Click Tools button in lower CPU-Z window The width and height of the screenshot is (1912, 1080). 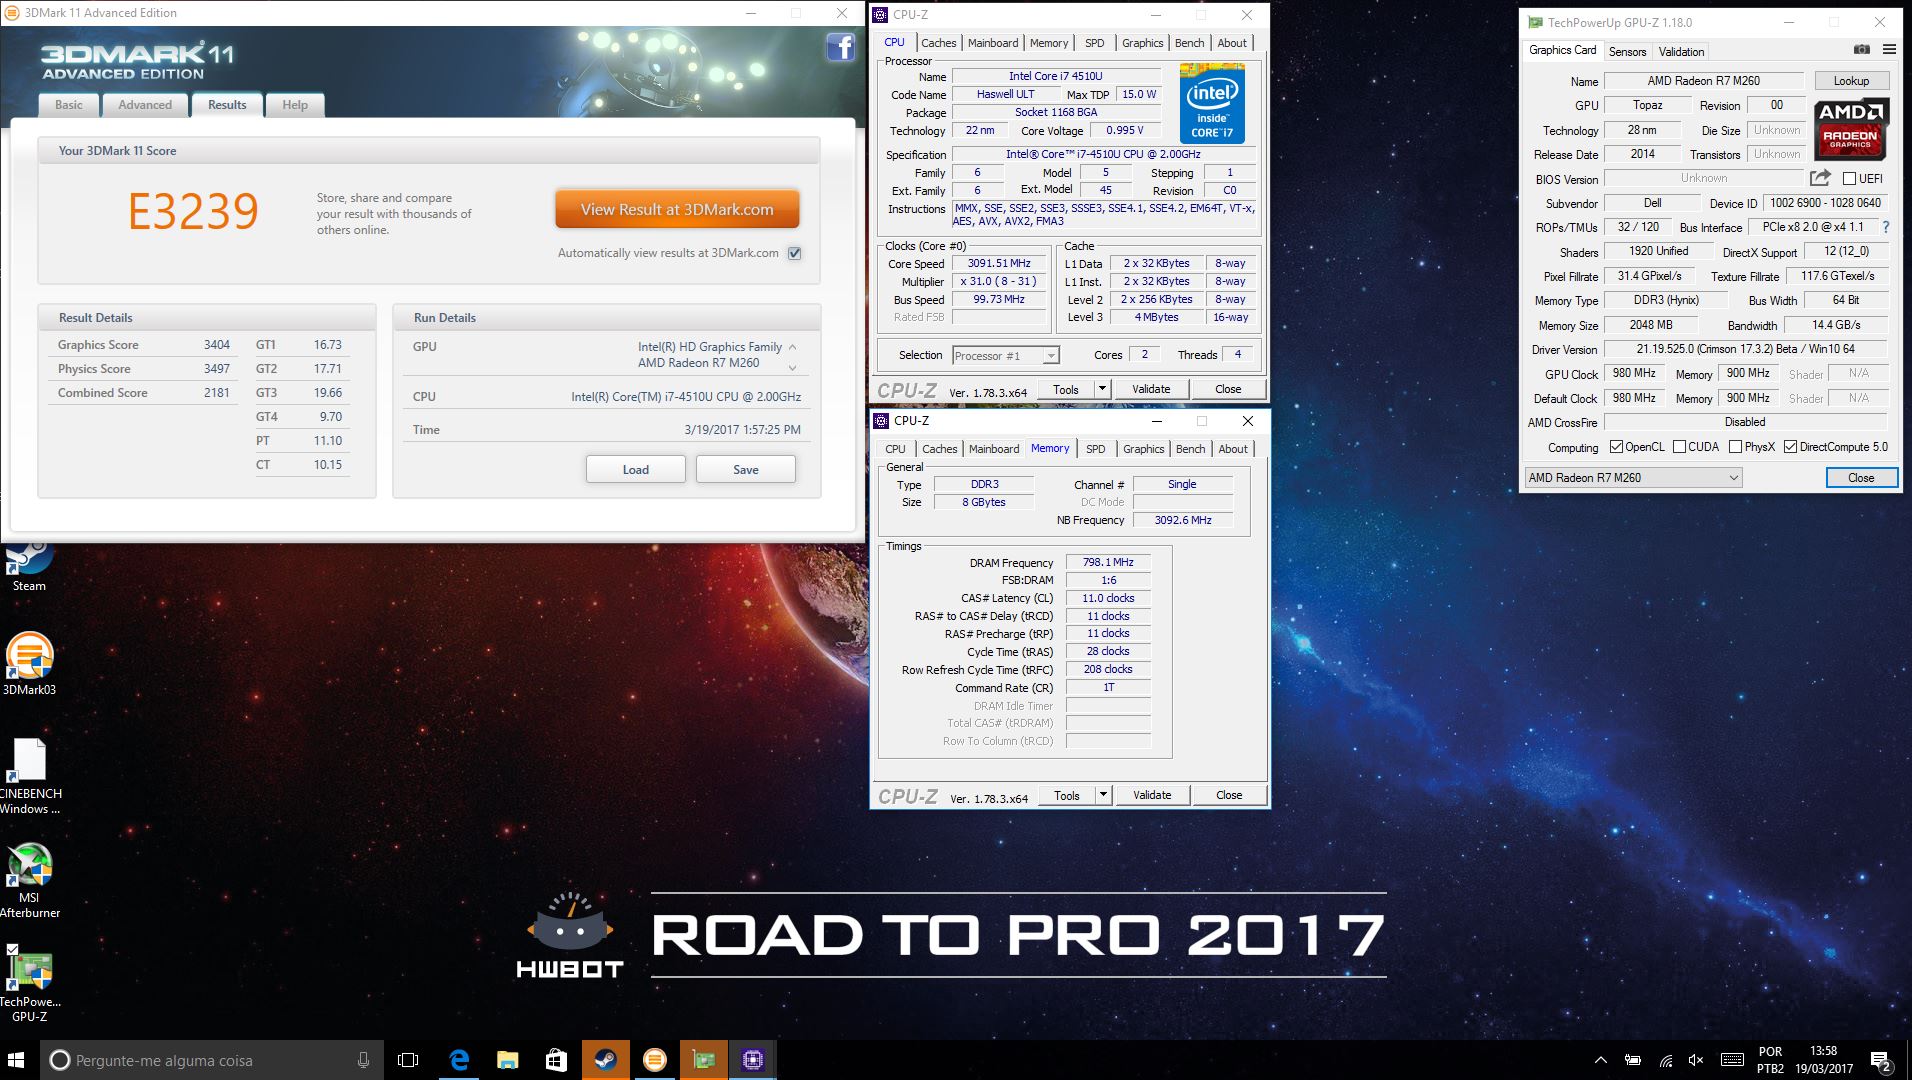(1067, 795)
